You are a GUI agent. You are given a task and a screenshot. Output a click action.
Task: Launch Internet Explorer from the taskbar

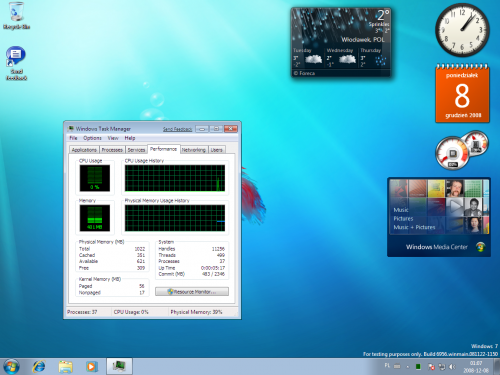tap(39, 367)
